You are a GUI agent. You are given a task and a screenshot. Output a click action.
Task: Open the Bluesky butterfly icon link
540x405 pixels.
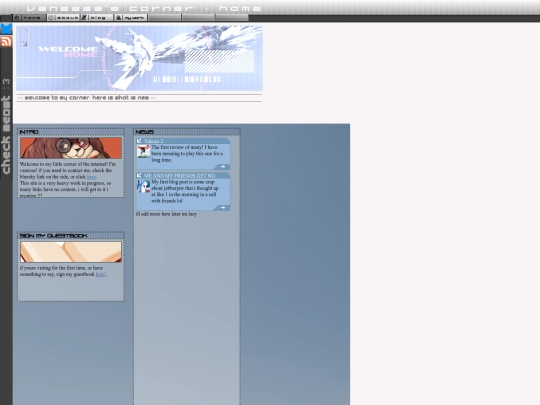point(6,29)
